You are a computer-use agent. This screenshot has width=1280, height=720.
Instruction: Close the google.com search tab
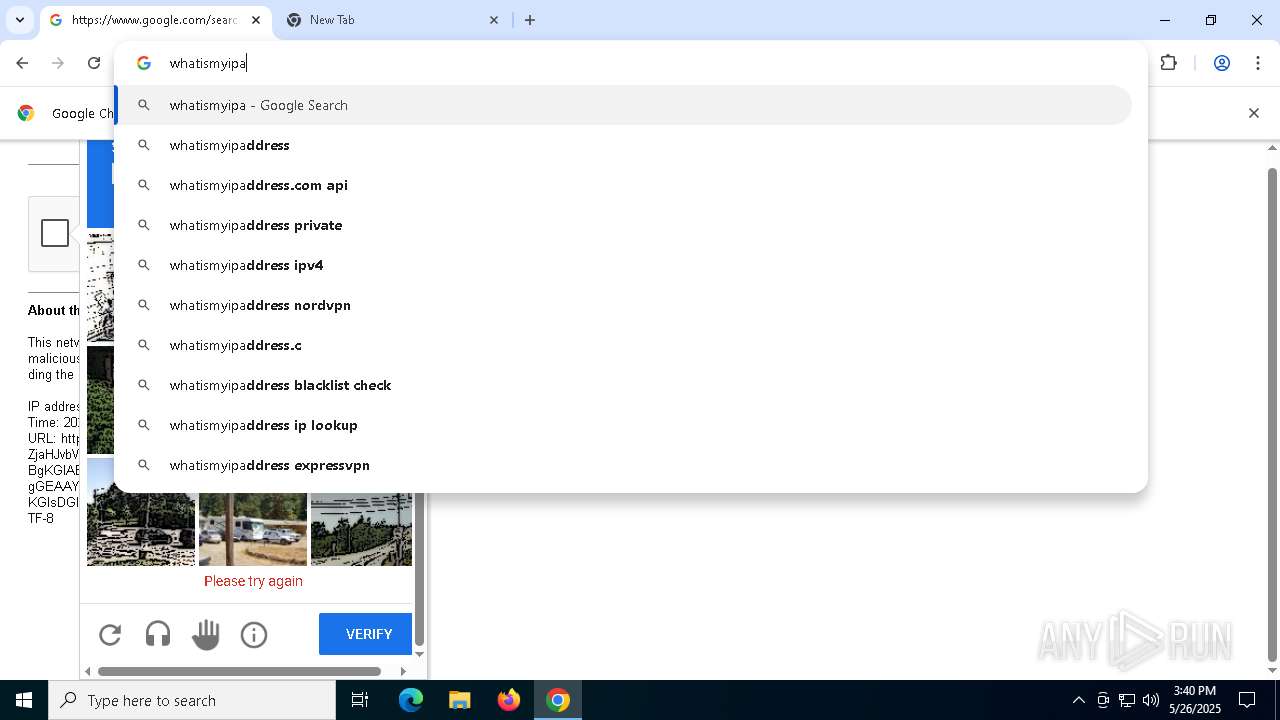(256, 20)
